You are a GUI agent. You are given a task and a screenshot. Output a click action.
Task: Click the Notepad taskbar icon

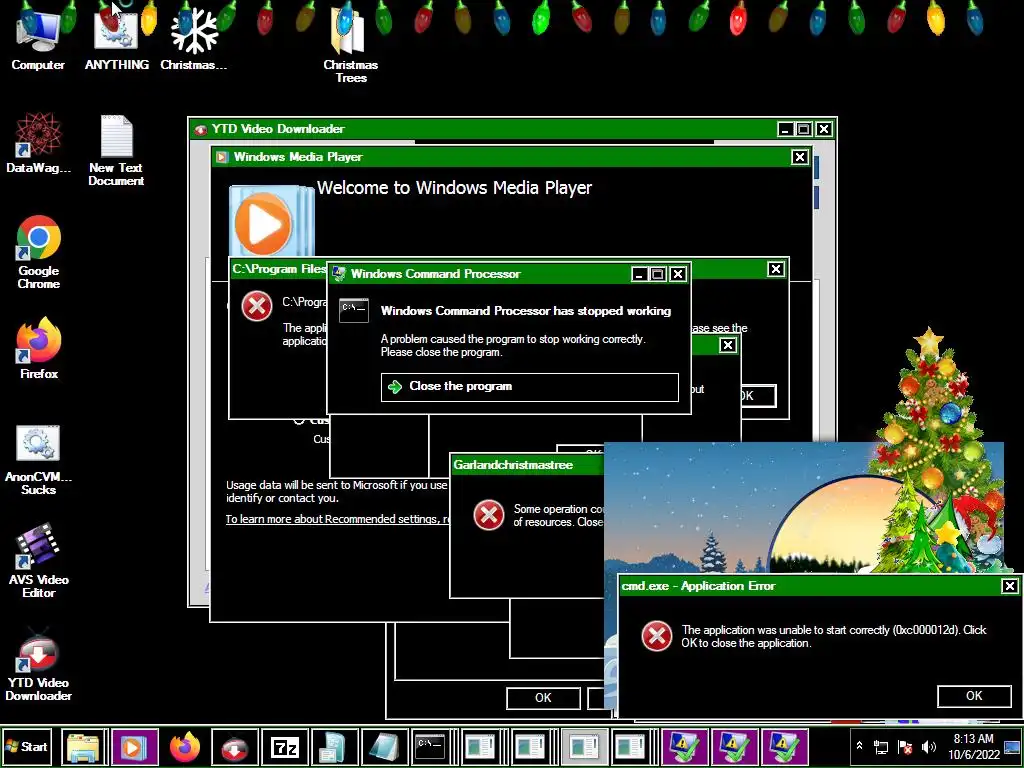(x=385, y=746)
